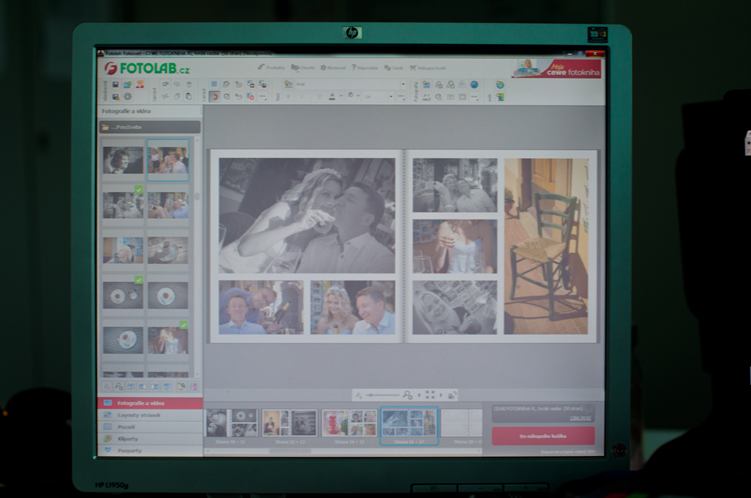
Task: Click the fit-to-view four-arrows icon
Action: pyautogui.click(x=430, y=395)
